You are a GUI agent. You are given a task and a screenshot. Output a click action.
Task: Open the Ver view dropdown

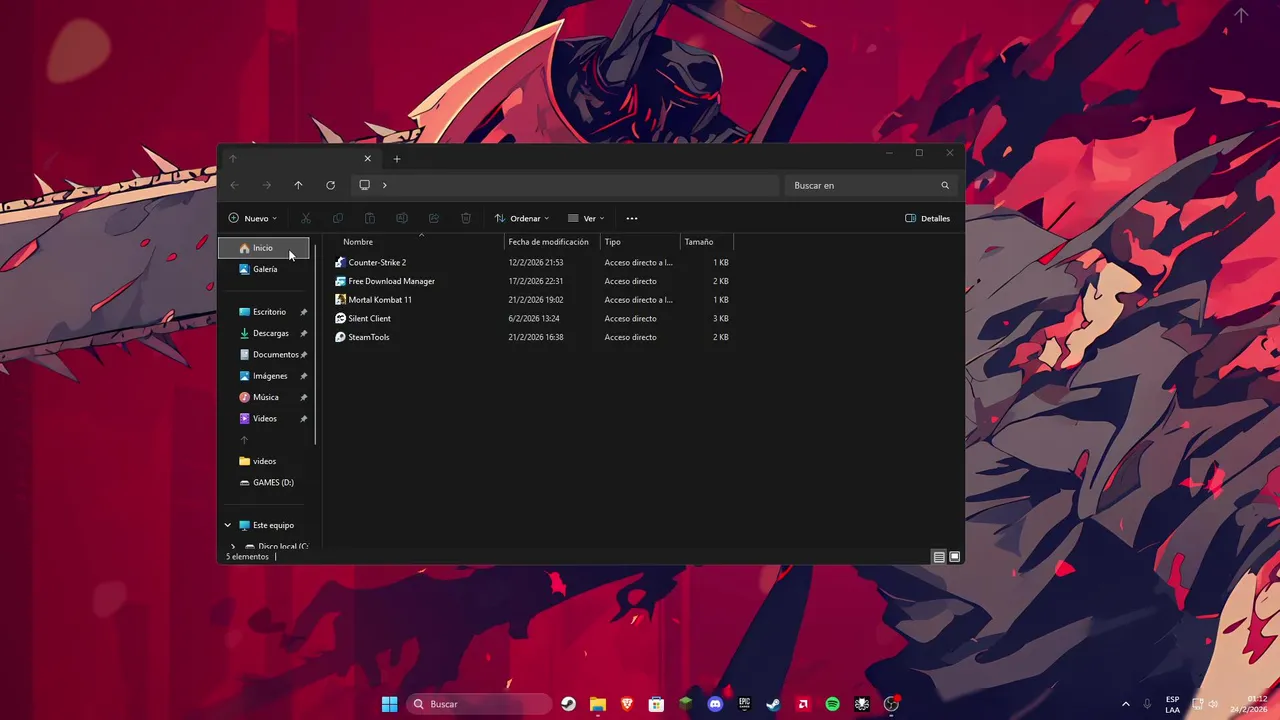[586, 218]
